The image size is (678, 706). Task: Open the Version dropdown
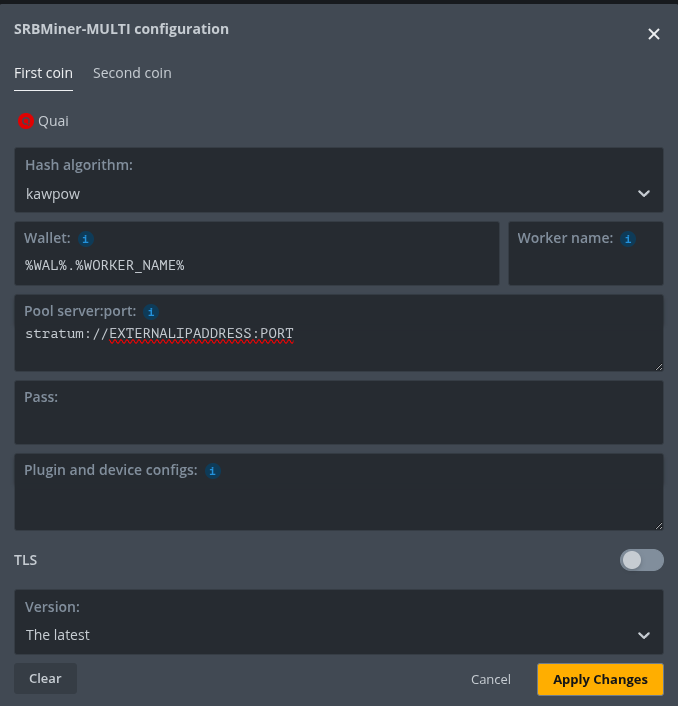click(339, 622)
